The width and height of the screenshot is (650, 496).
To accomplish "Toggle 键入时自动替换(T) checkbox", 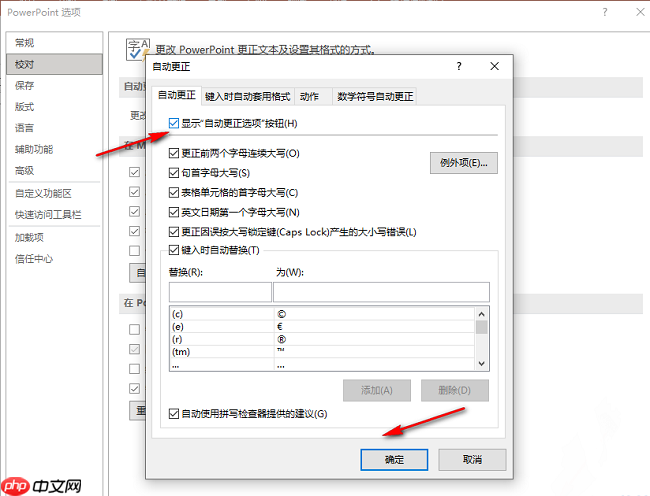I will 174,250.
